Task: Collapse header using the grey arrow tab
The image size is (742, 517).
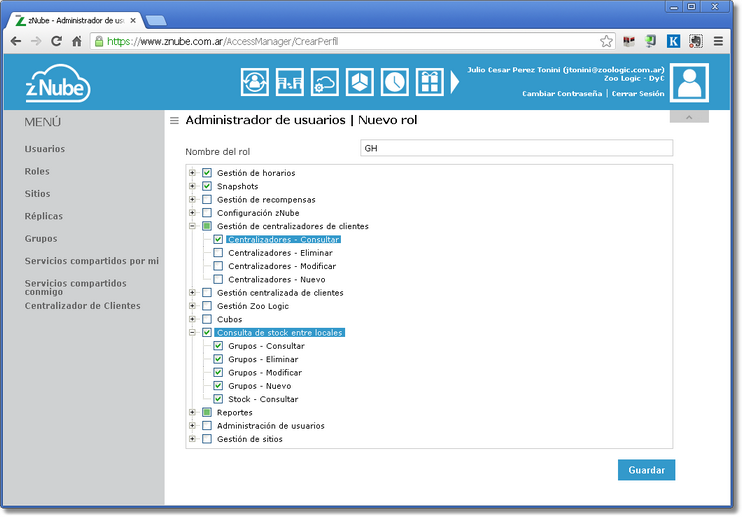Action: [689, 117]
